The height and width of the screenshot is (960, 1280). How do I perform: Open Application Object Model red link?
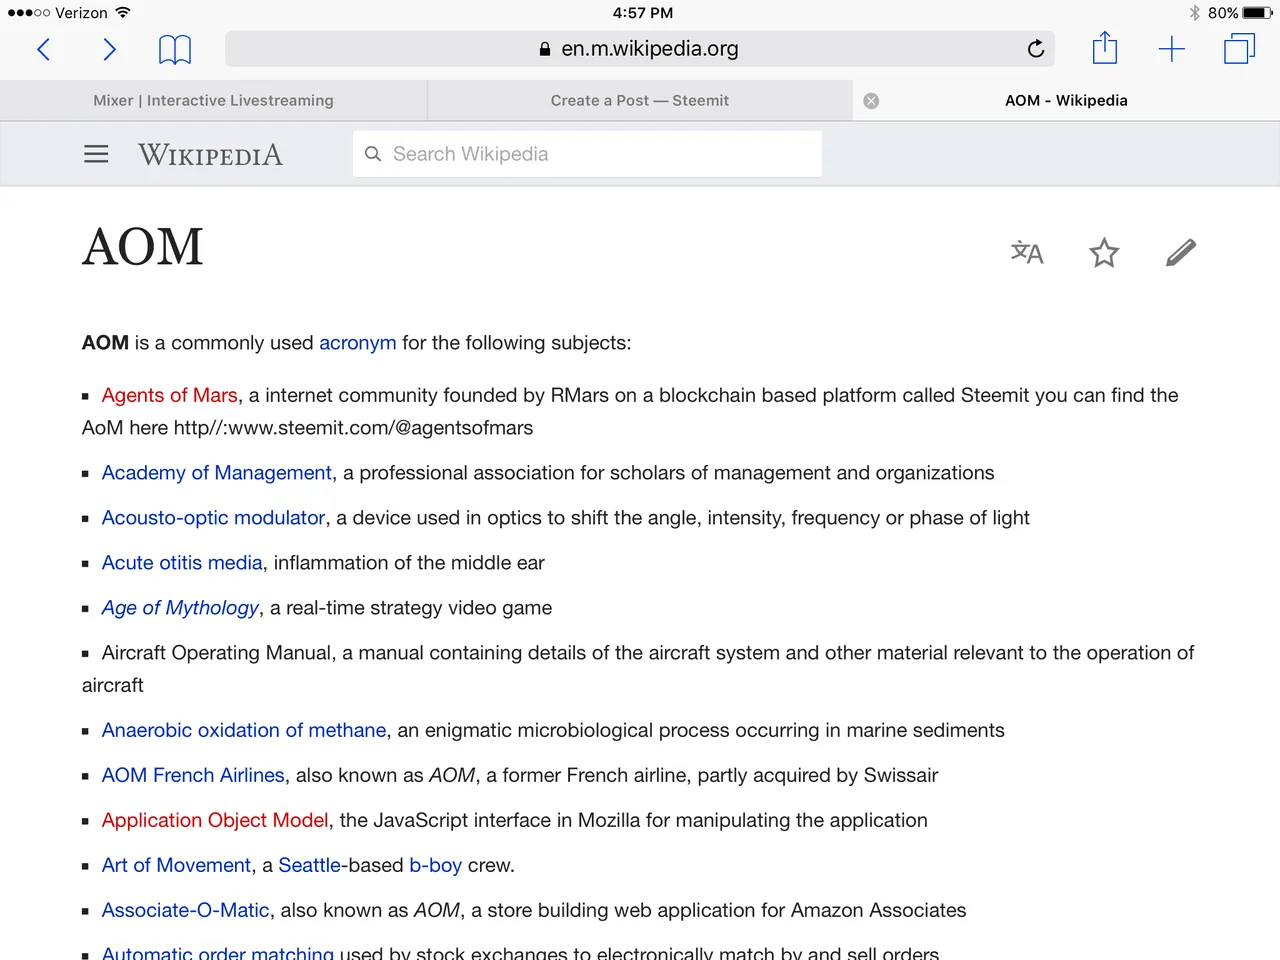click(x=215, y=821)
